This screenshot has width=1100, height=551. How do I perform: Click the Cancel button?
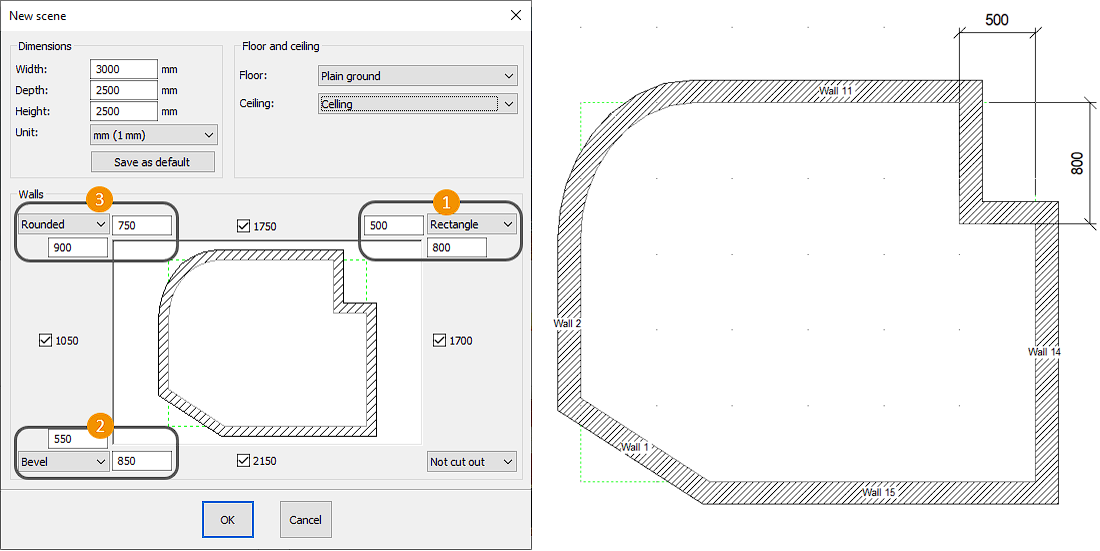(305, 520)
